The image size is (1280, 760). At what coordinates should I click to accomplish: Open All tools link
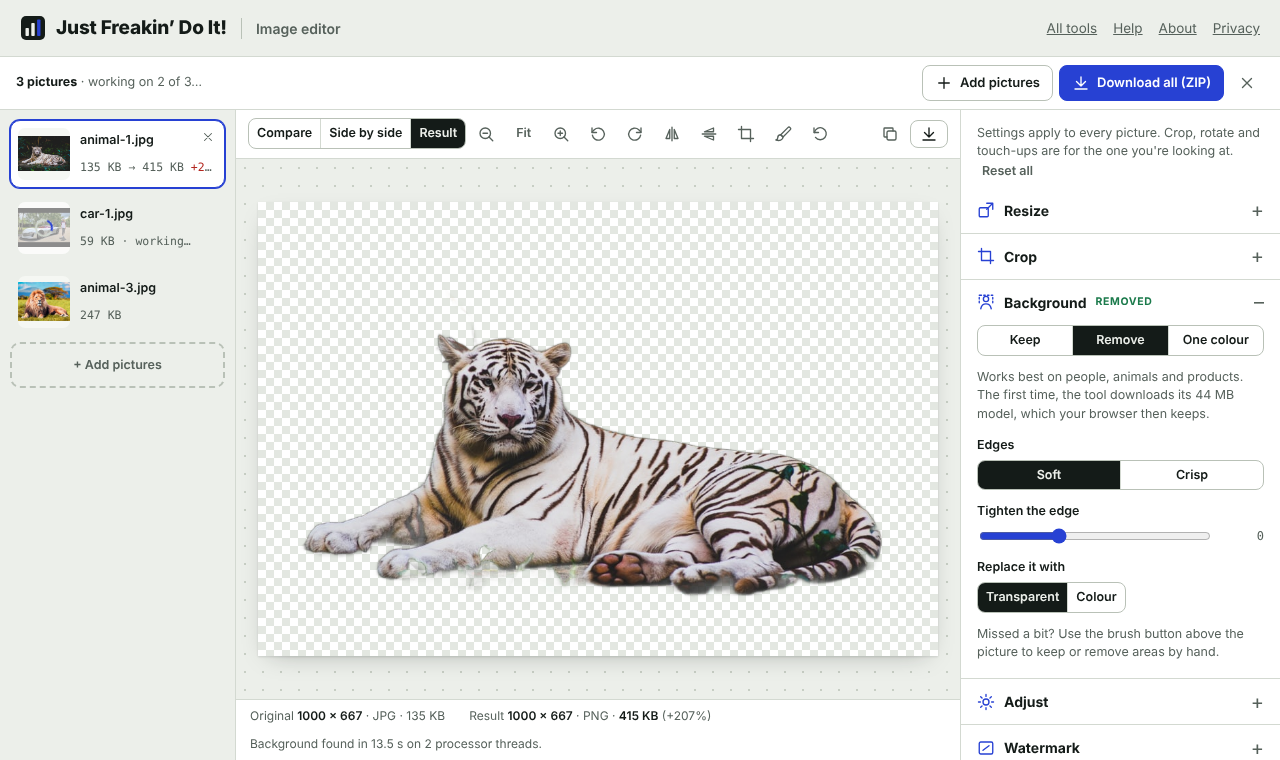click(x=1071, y=28)
